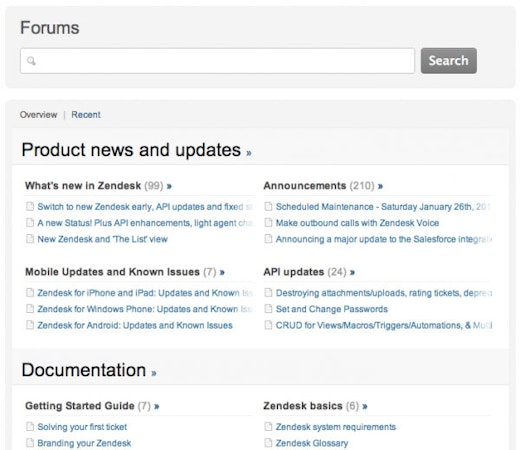Select the Overview tab
This screenshot has height=450, width=520.
38,115
